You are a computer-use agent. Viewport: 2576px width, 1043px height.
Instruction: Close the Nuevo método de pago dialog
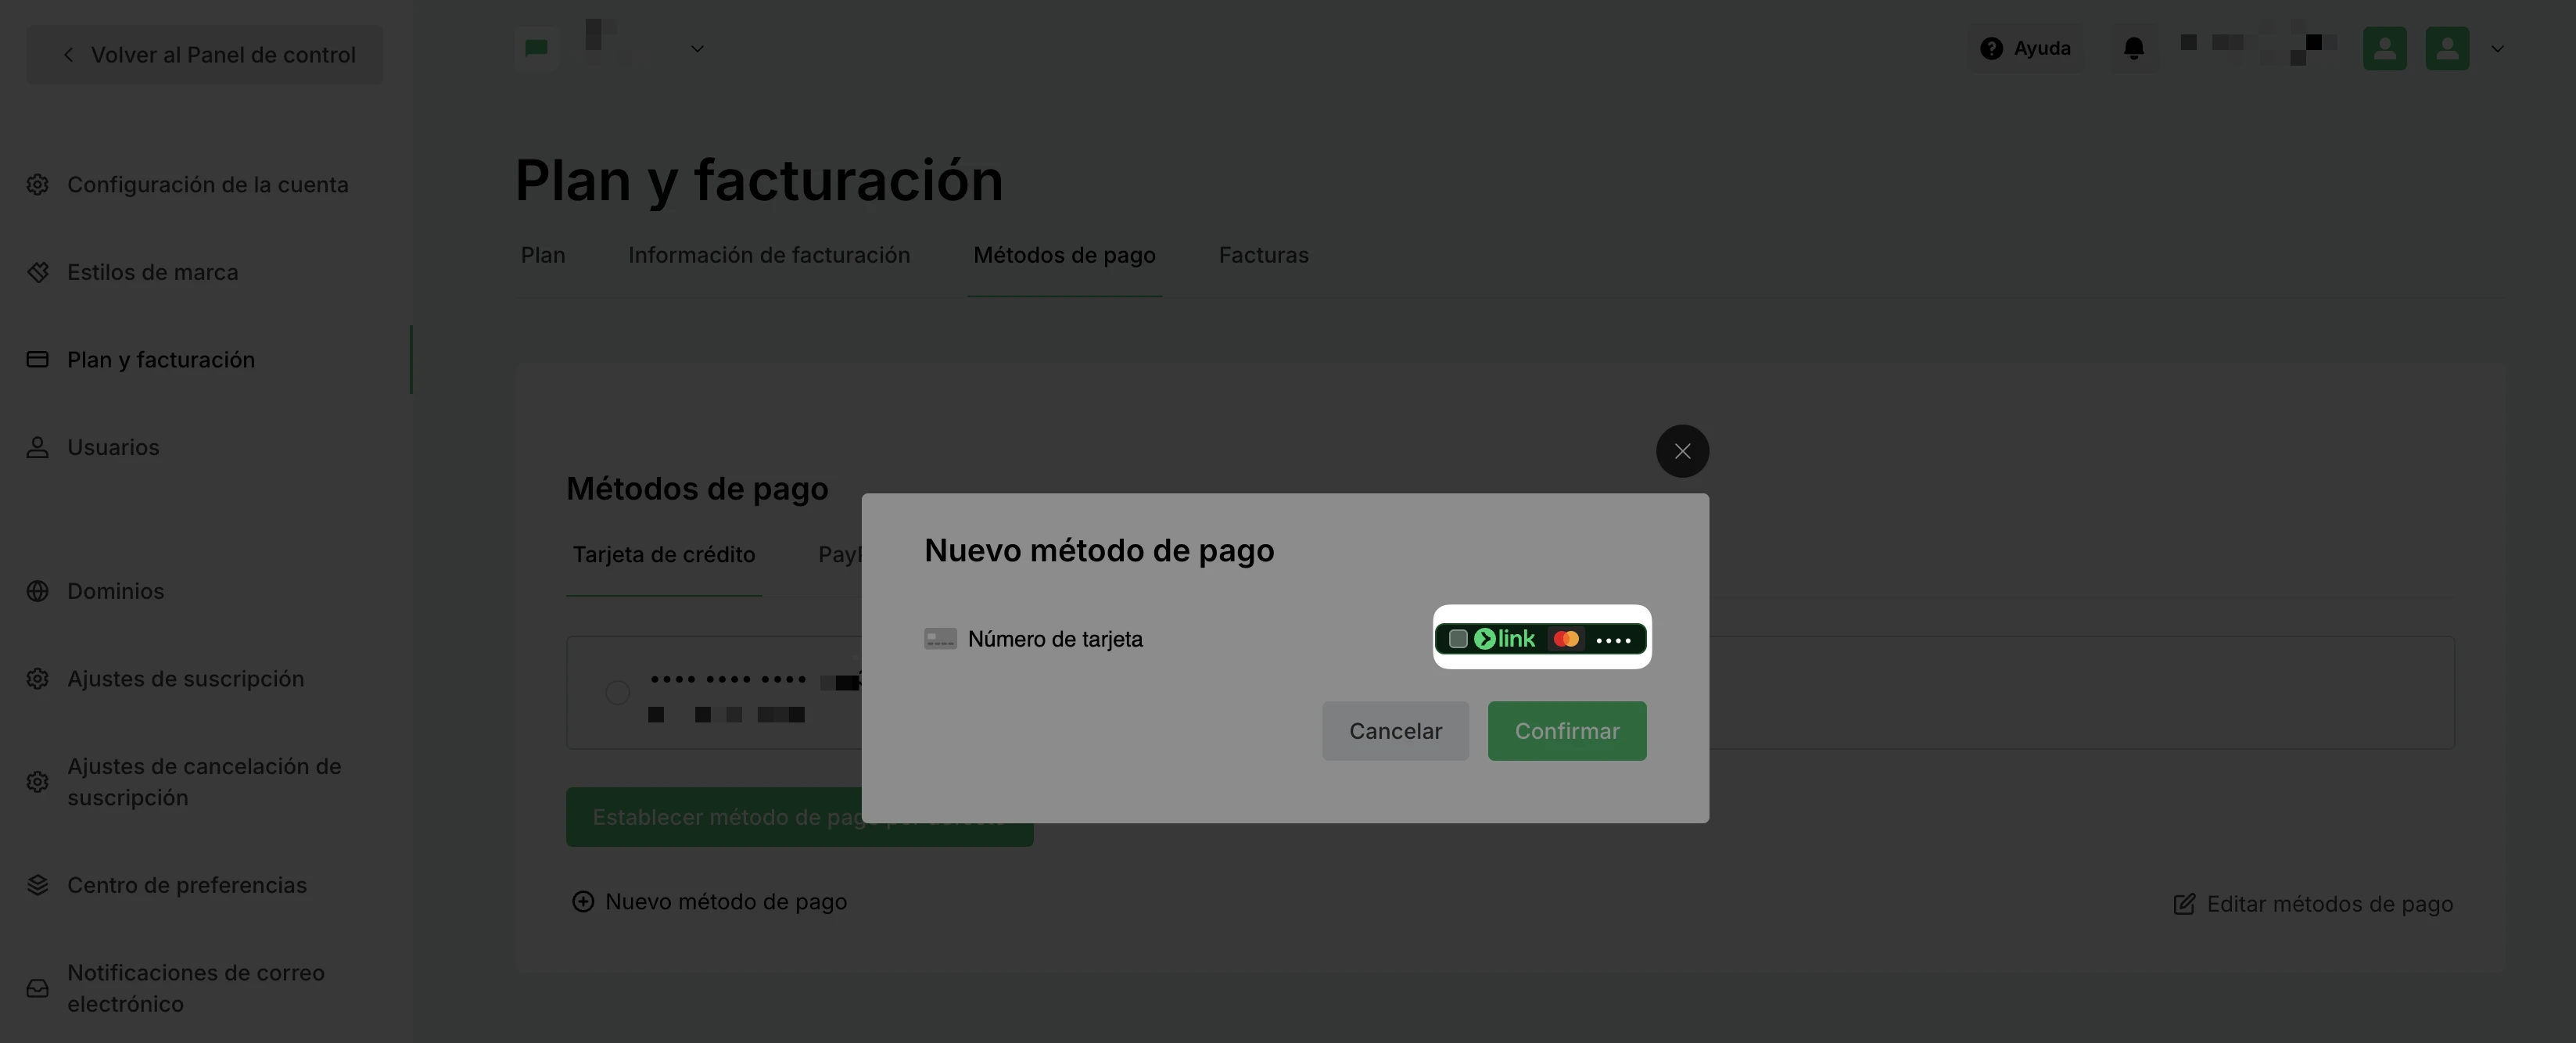tap(1682, 451)
